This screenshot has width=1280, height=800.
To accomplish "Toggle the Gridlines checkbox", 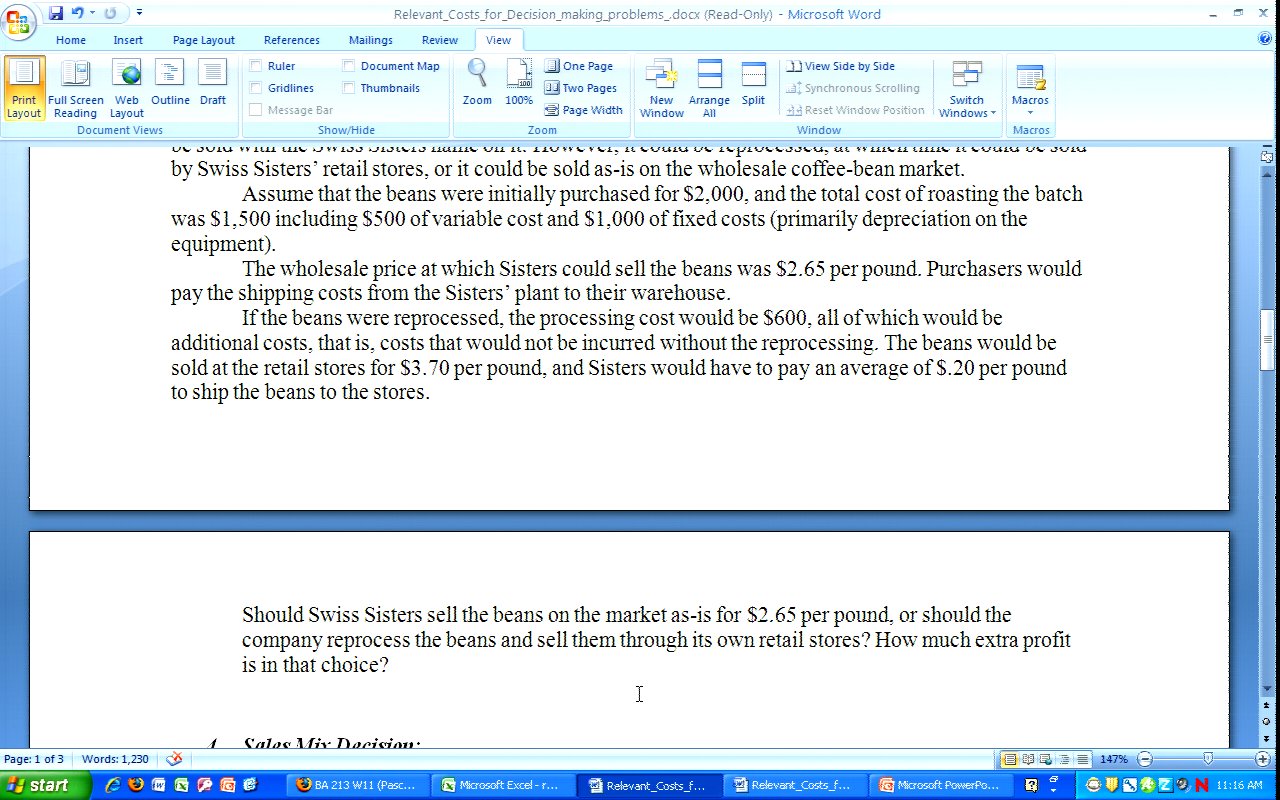I will (x=256, y=88).
